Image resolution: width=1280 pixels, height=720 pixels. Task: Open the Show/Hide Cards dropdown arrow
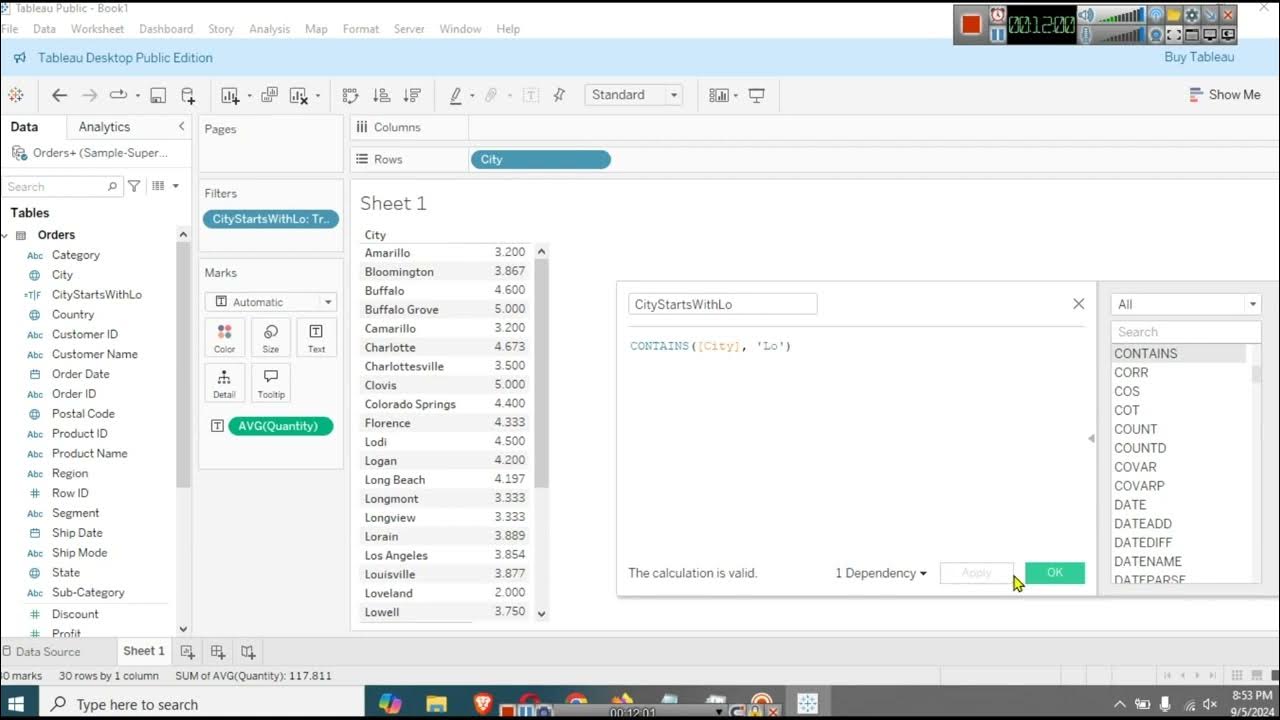(x=735, y=96)
